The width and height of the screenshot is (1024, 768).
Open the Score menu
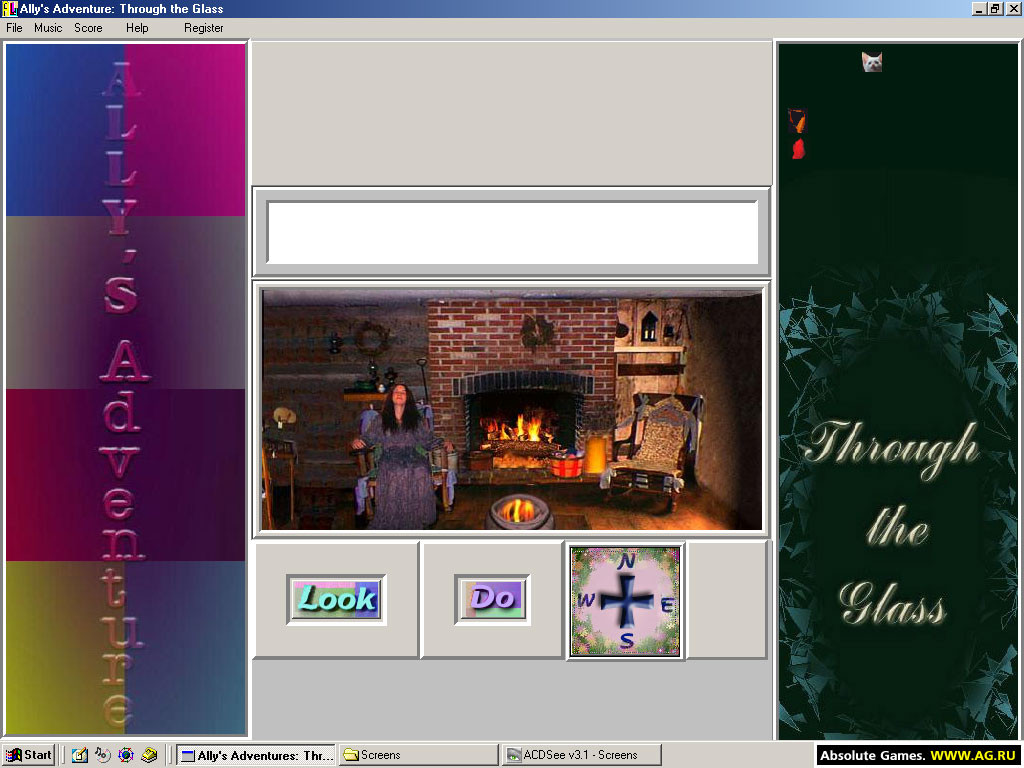(x=88, y=28)
